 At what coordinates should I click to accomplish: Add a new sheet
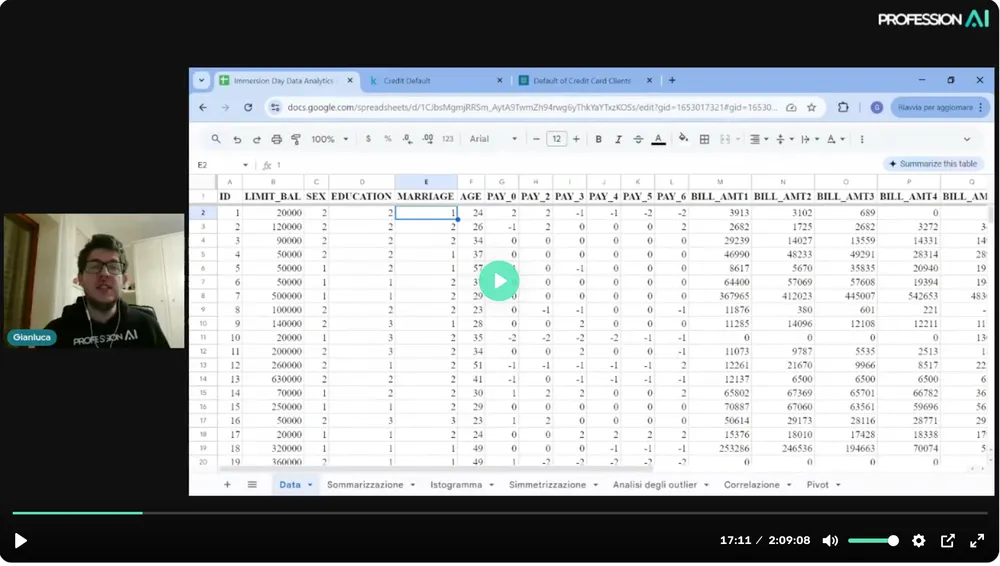227,485
